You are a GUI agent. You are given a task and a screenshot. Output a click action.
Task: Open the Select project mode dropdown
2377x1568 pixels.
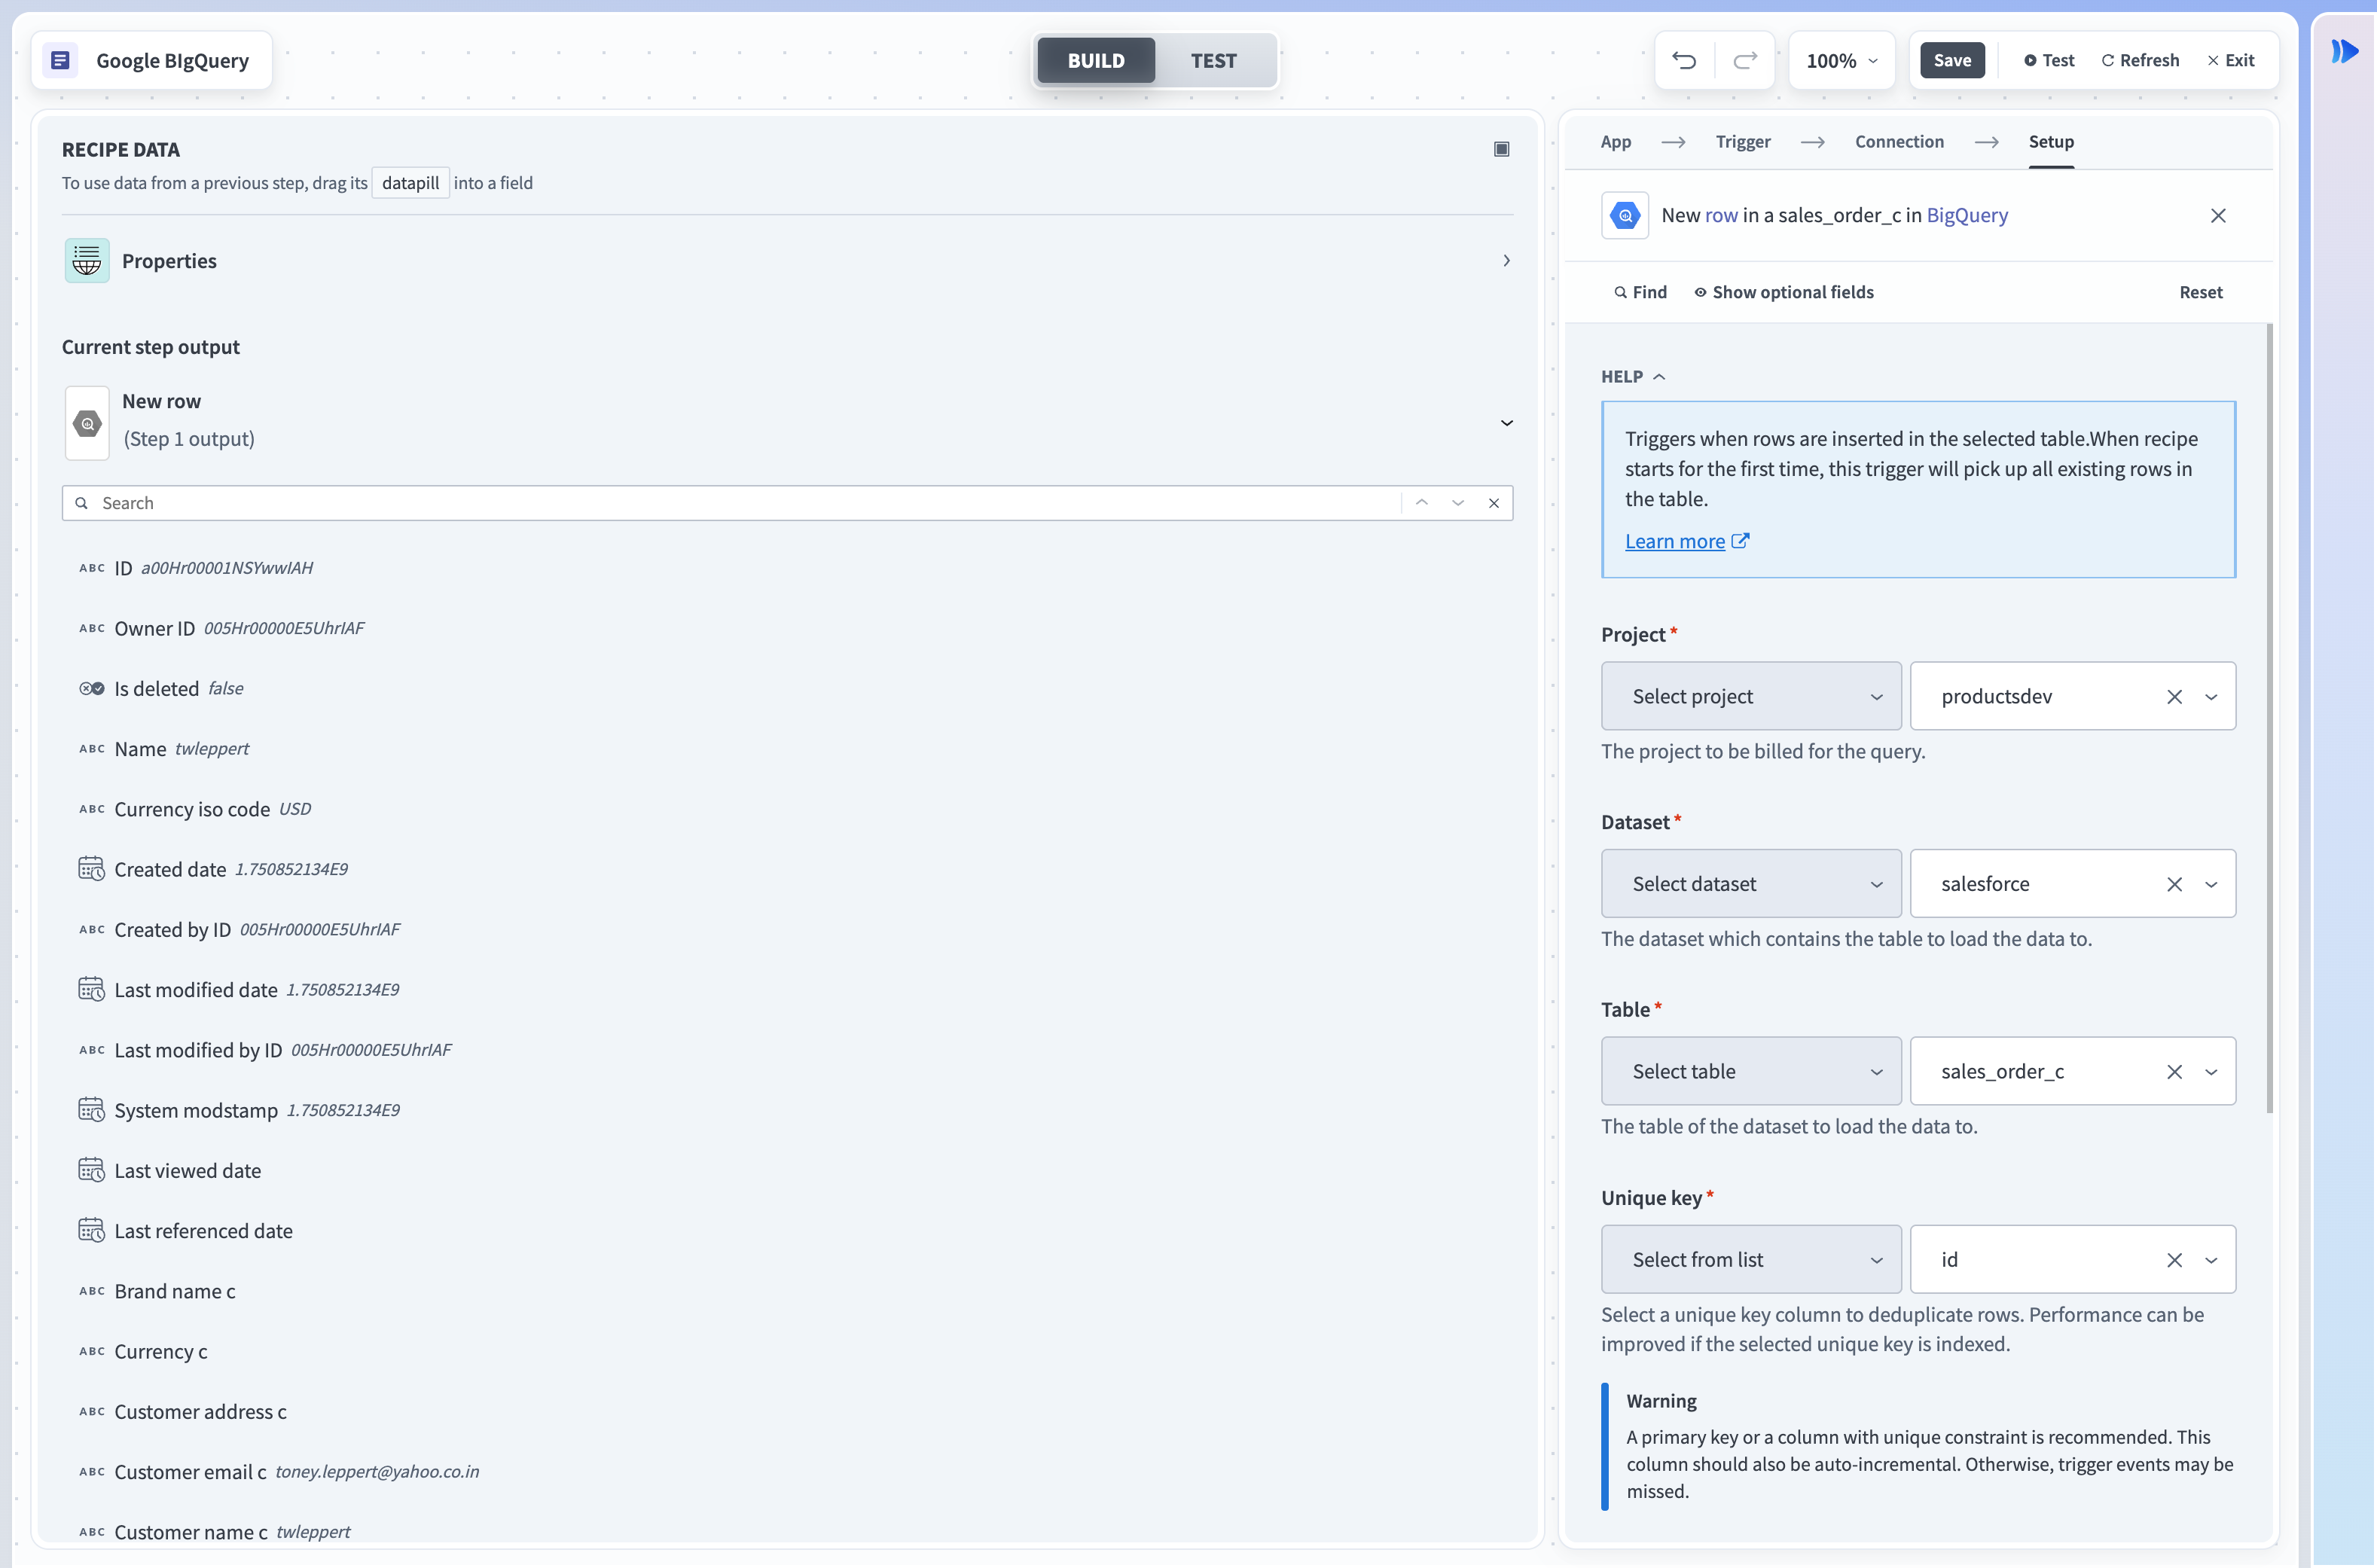coord(1751,696)
